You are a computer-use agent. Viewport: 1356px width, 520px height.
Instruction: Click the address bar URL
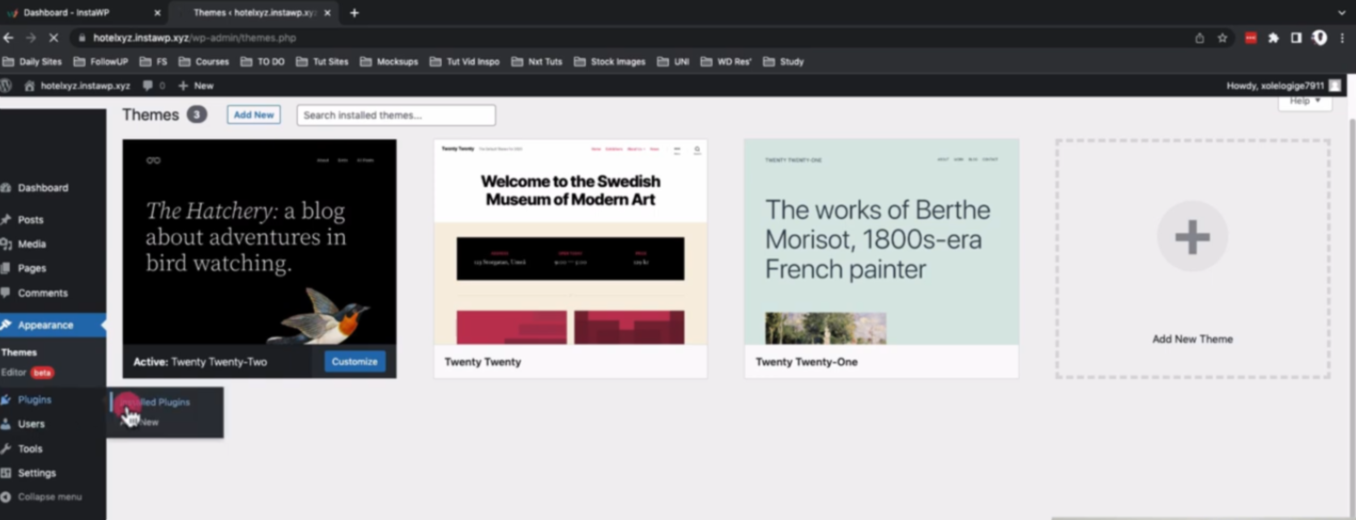coord(195,38)
